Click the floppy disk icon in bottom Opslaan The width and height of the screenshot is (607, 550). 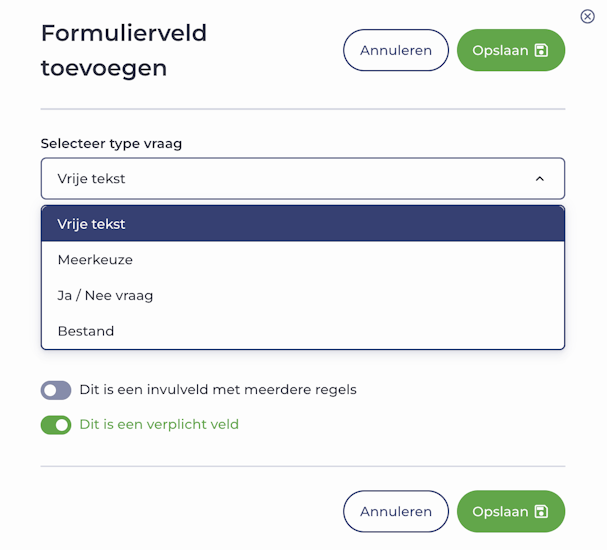pyautogui.click(x=542, y=511)
